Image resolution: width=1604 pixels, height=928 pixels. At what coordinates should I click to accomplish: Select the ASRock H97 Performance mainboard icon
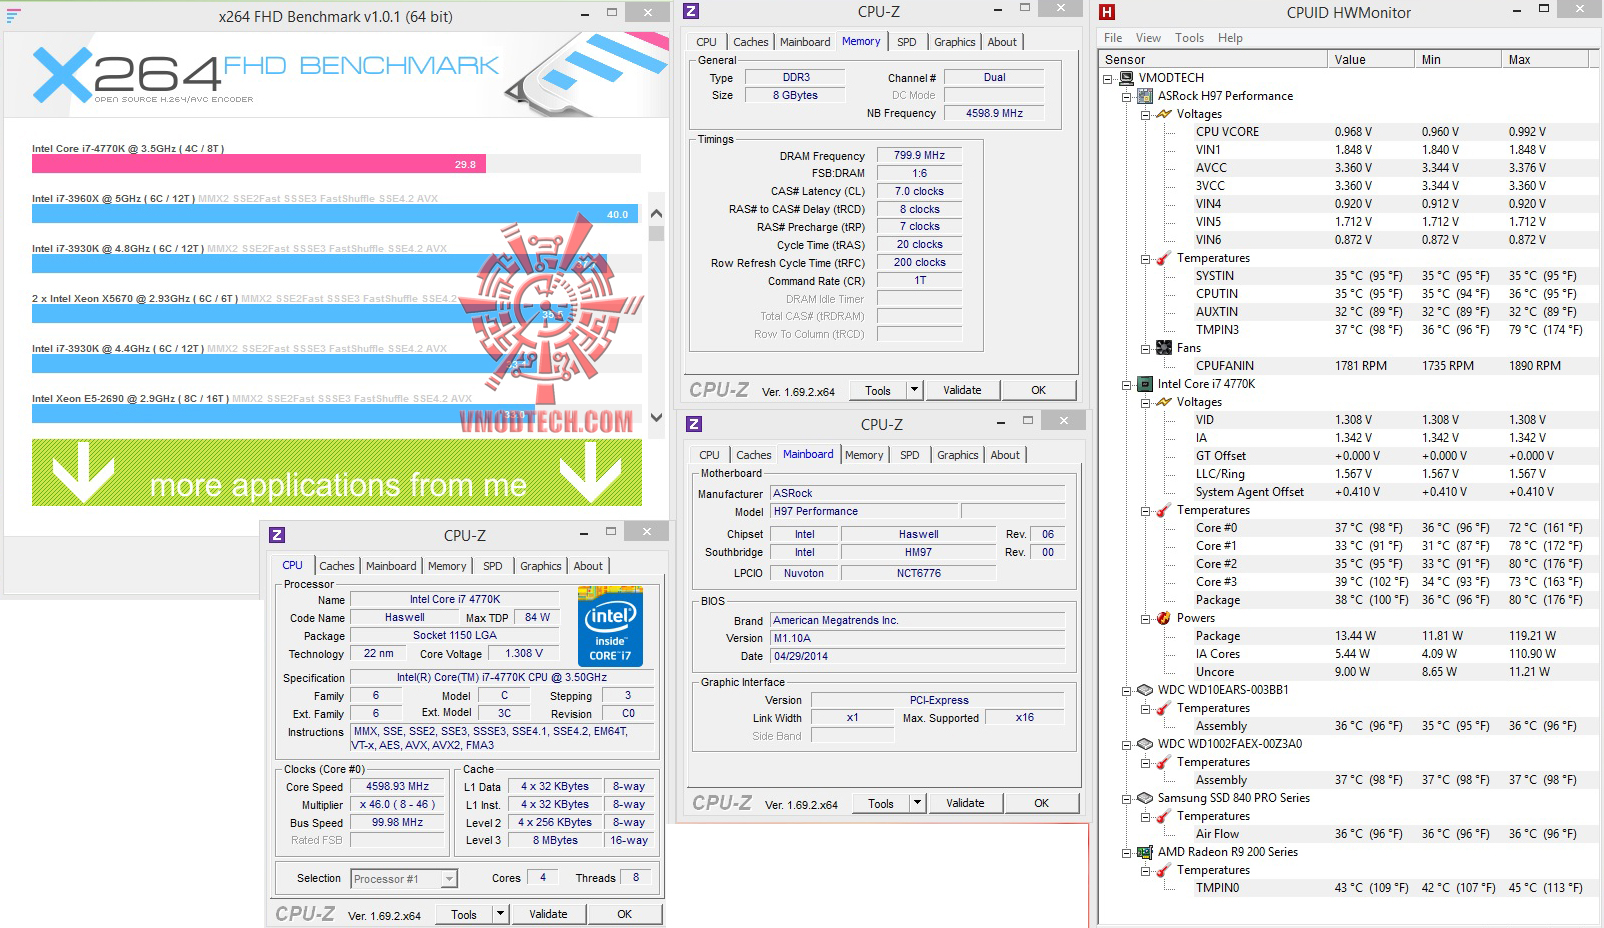[1145, 96]
